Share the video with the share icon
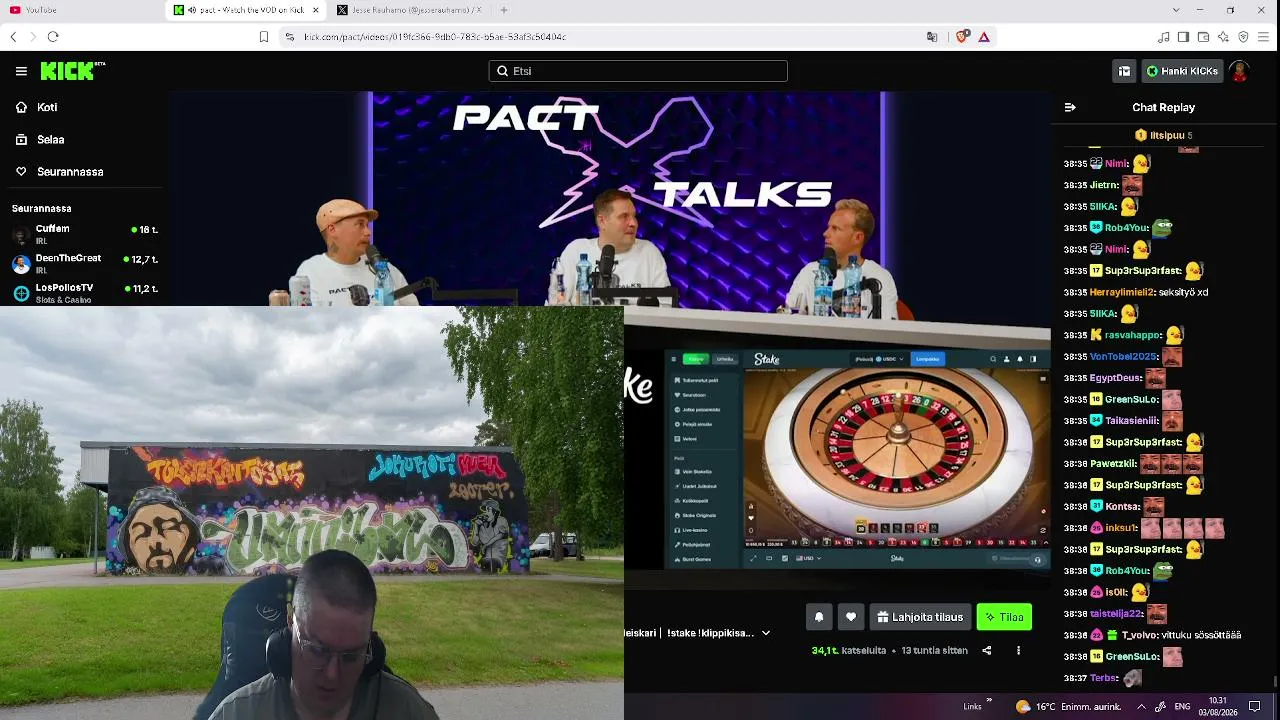This screenshot has height=720, width=1280. click(987, 650)
